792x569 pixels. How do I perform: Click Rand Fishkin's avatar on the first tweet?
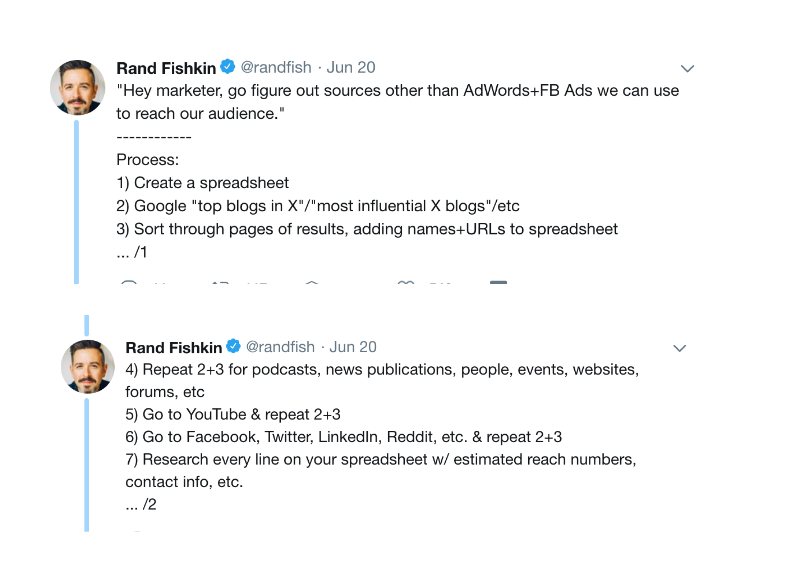click(78, 88)
